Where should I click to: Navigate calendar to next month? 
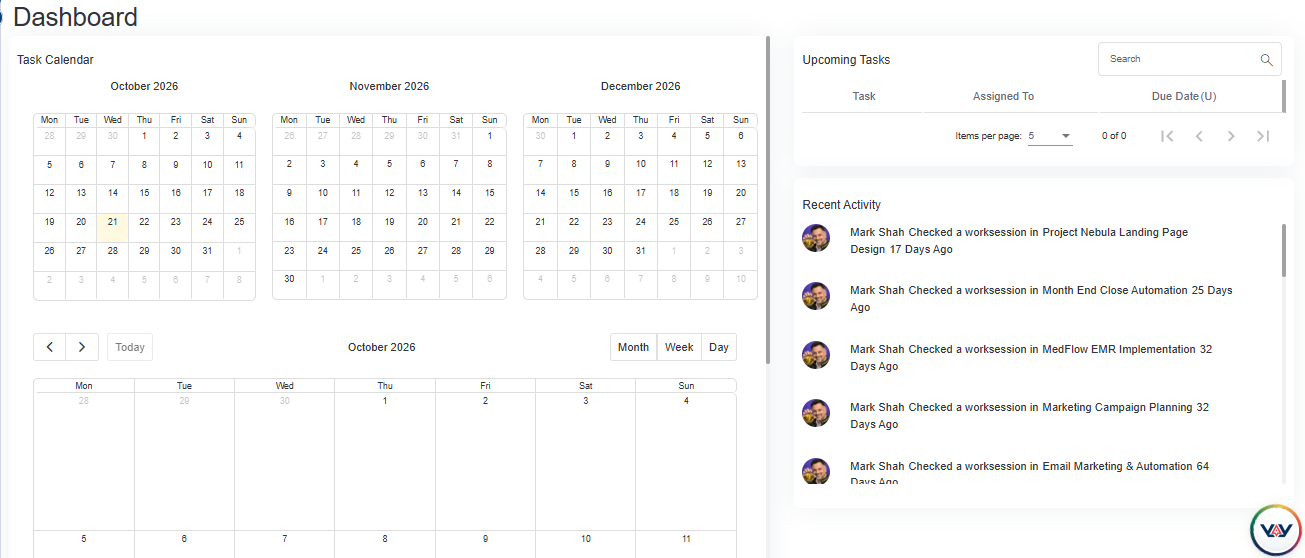click(x=82, y=347)
